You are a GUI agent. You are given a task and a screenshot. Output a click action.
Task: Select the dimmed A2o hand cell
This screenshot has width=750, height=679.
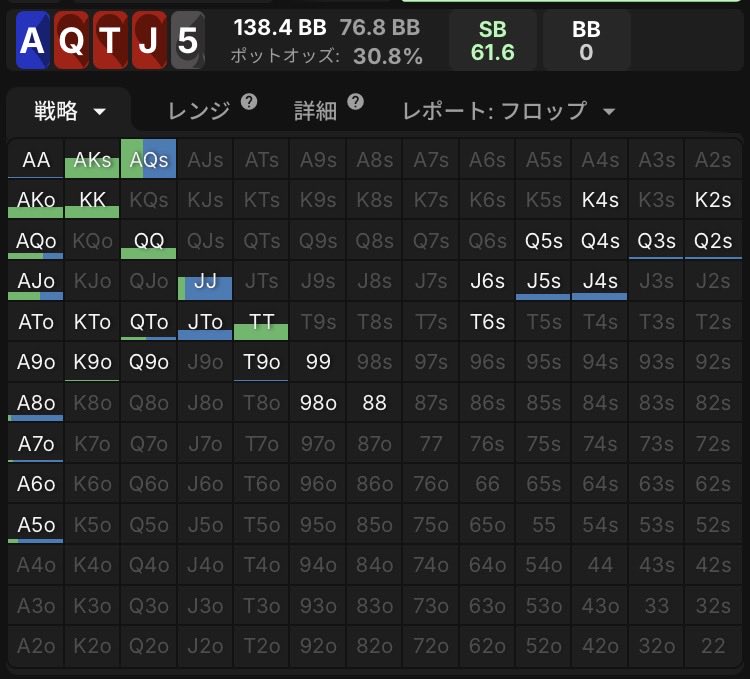click(35, 646)
